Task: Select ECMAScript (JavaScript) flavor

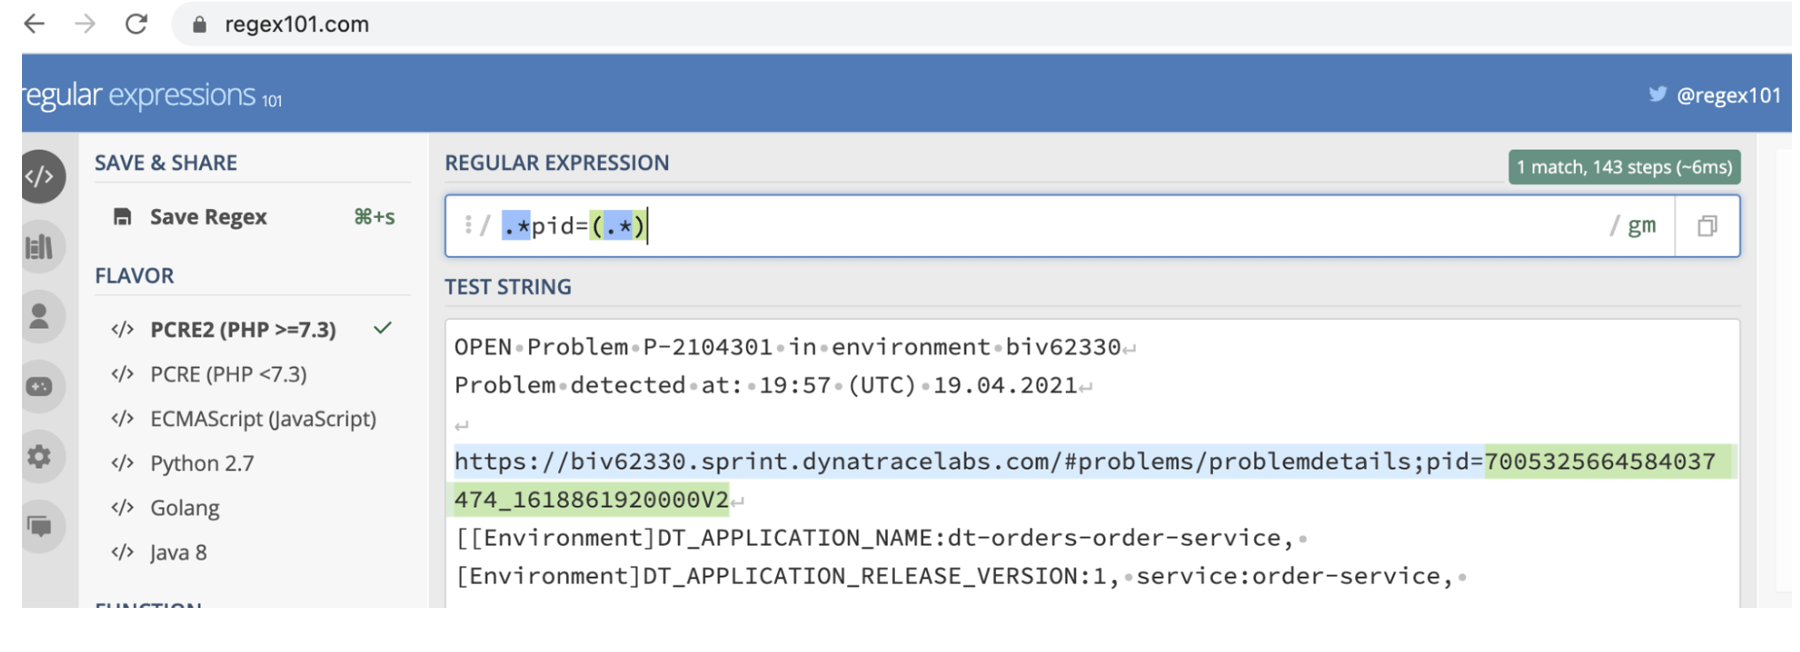Action: point(263,419)
